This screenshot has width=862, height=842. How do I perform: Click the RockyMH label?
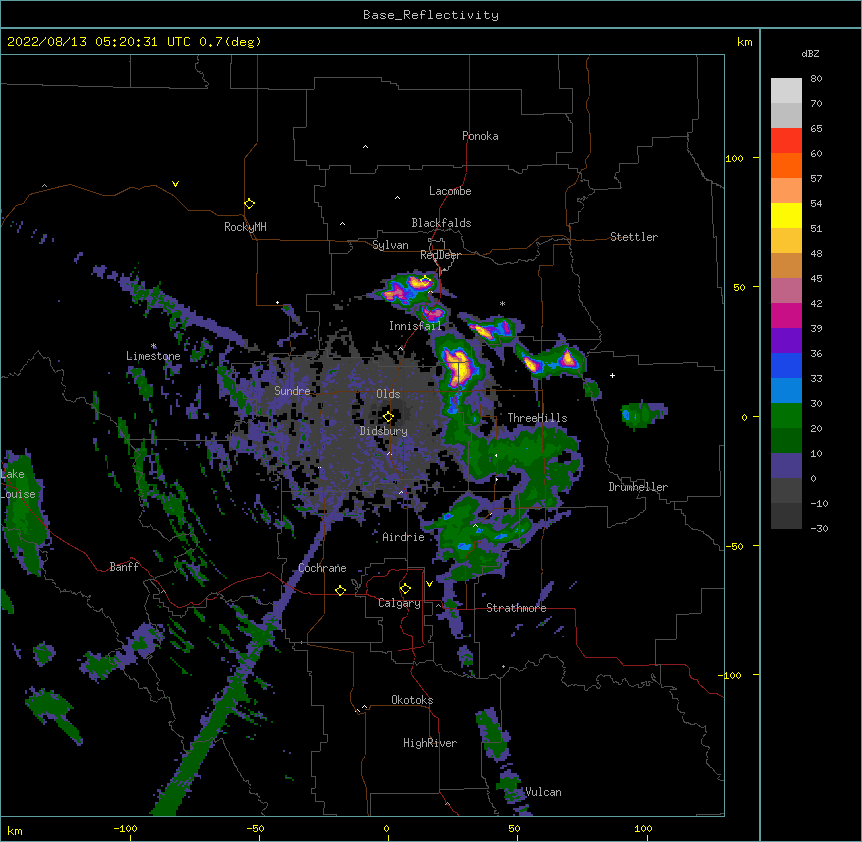[245, 227]
